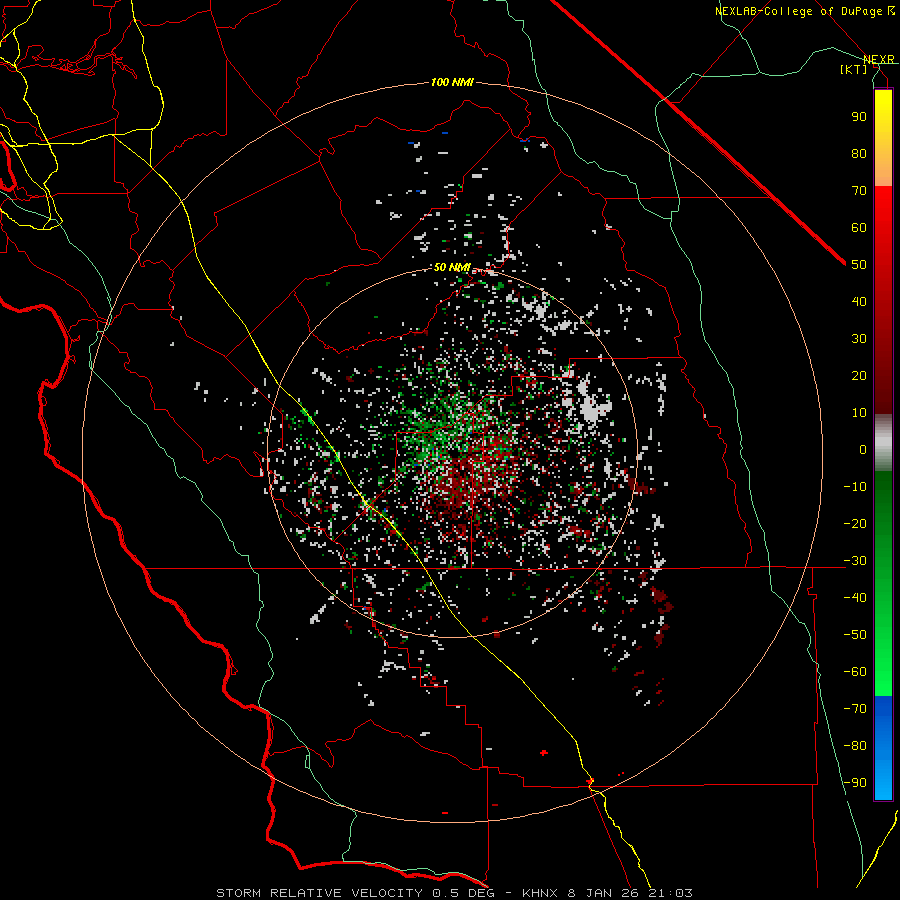The width and height of the screenshot is (900, 900).
Task: Click the 30 knot scale label
Action: coord(859,339)
